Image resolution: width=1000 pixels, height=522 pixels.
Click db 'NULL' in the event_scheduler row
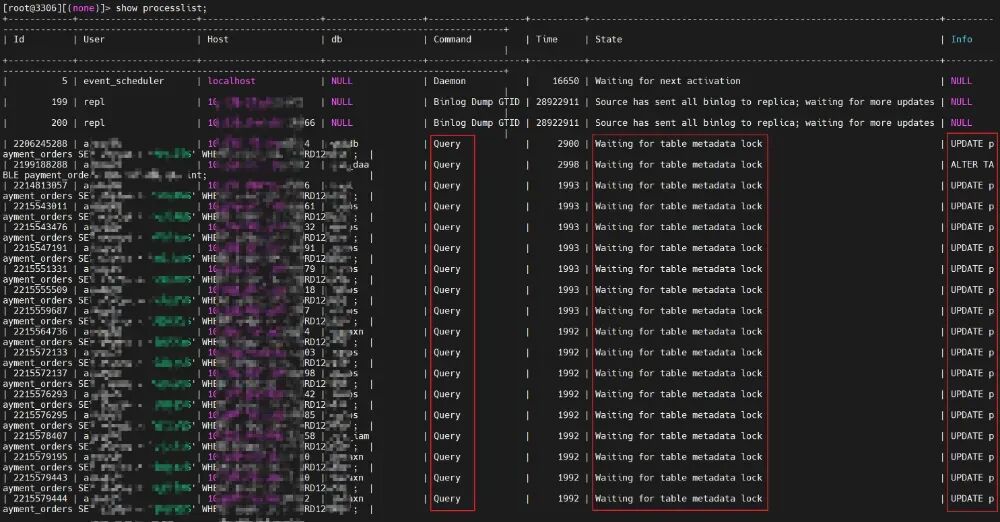click(x=341, y=81)
